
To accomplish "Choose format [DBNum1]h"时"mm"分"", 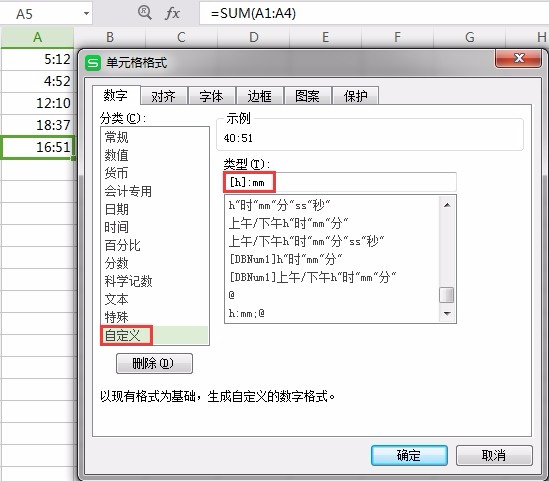I will (x=332, y=259).
